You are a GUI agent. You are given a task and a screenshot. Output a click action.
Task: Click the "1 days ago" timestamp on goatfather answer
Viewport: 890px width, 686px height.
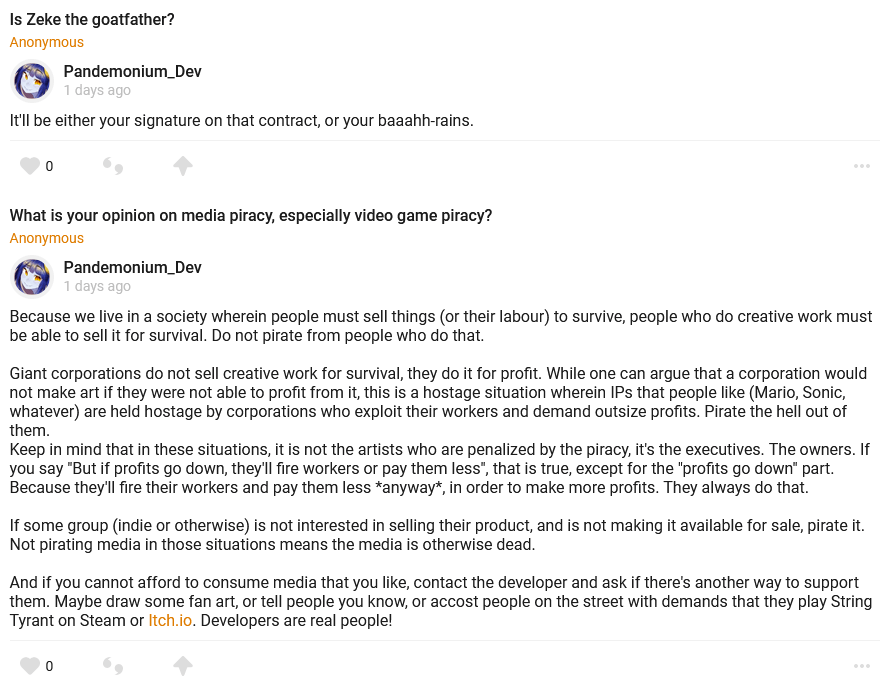pyautogui.click(x=97, y=90)
